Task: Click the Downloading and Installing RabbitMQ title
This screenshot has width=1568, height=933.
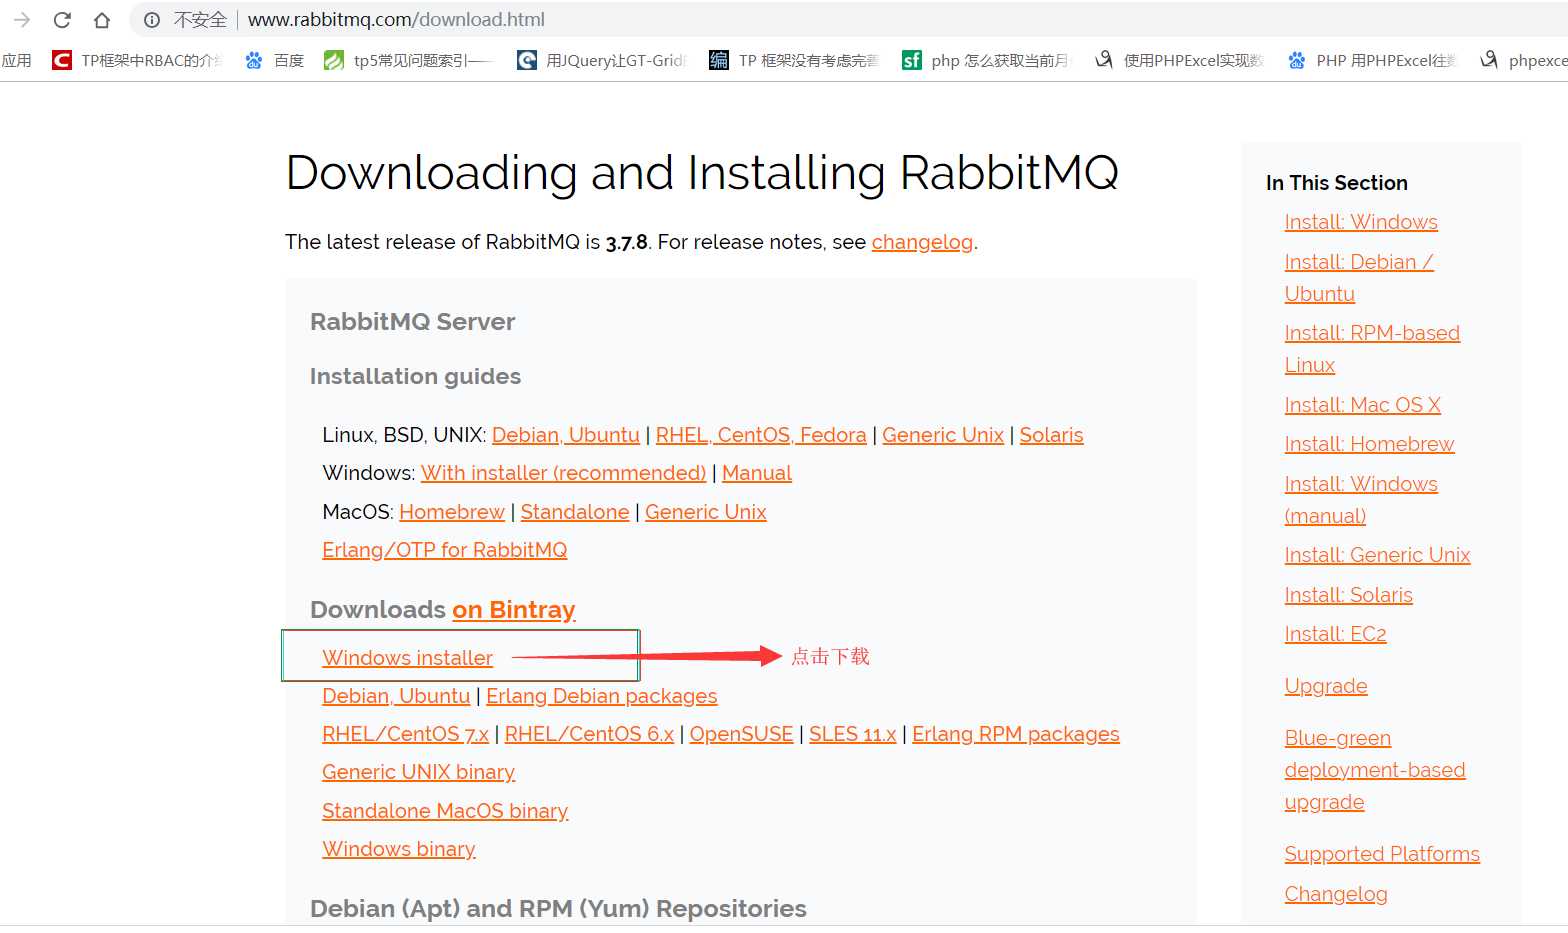Action: pos(702,172)
